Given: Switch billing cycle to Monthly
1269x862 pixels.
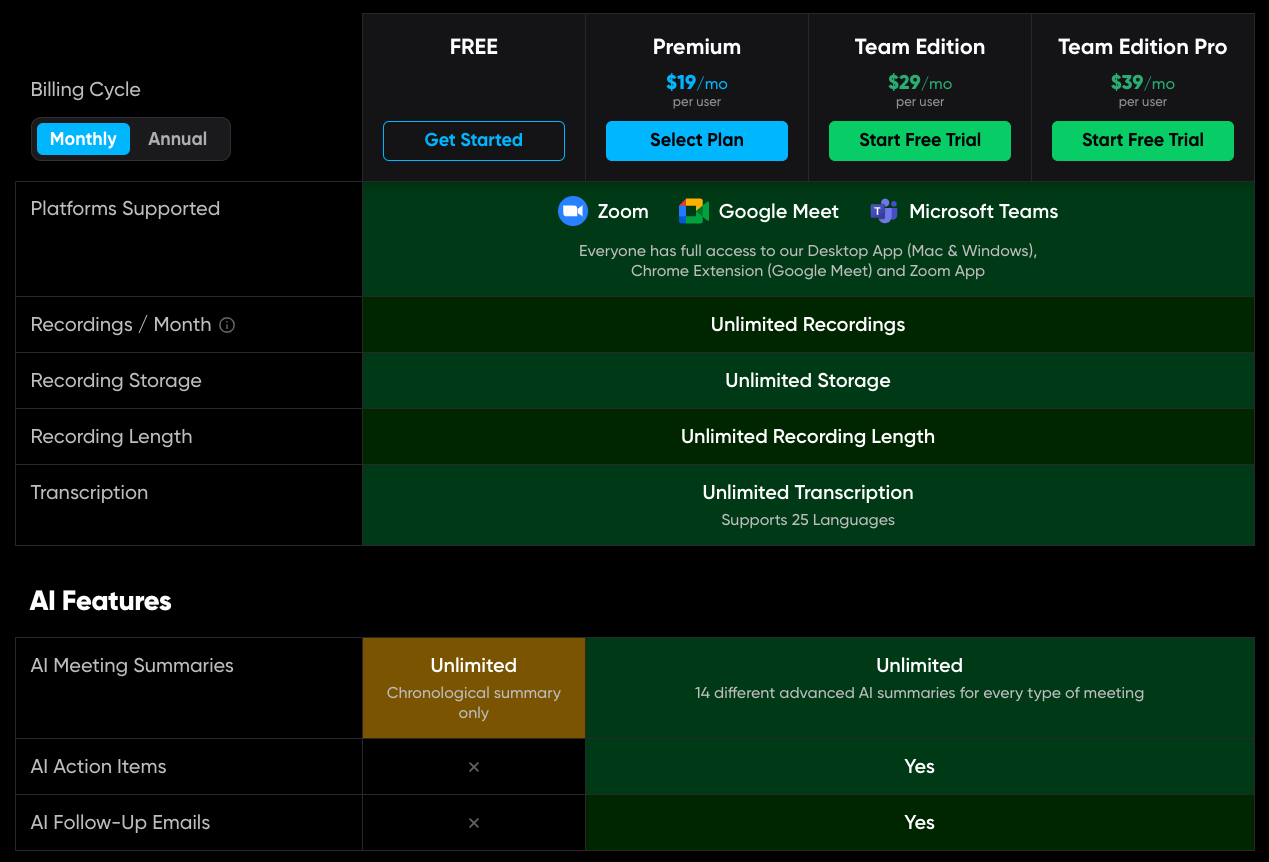Looking at the screenshot, I should pyautogui.click(x=83, y=139).
